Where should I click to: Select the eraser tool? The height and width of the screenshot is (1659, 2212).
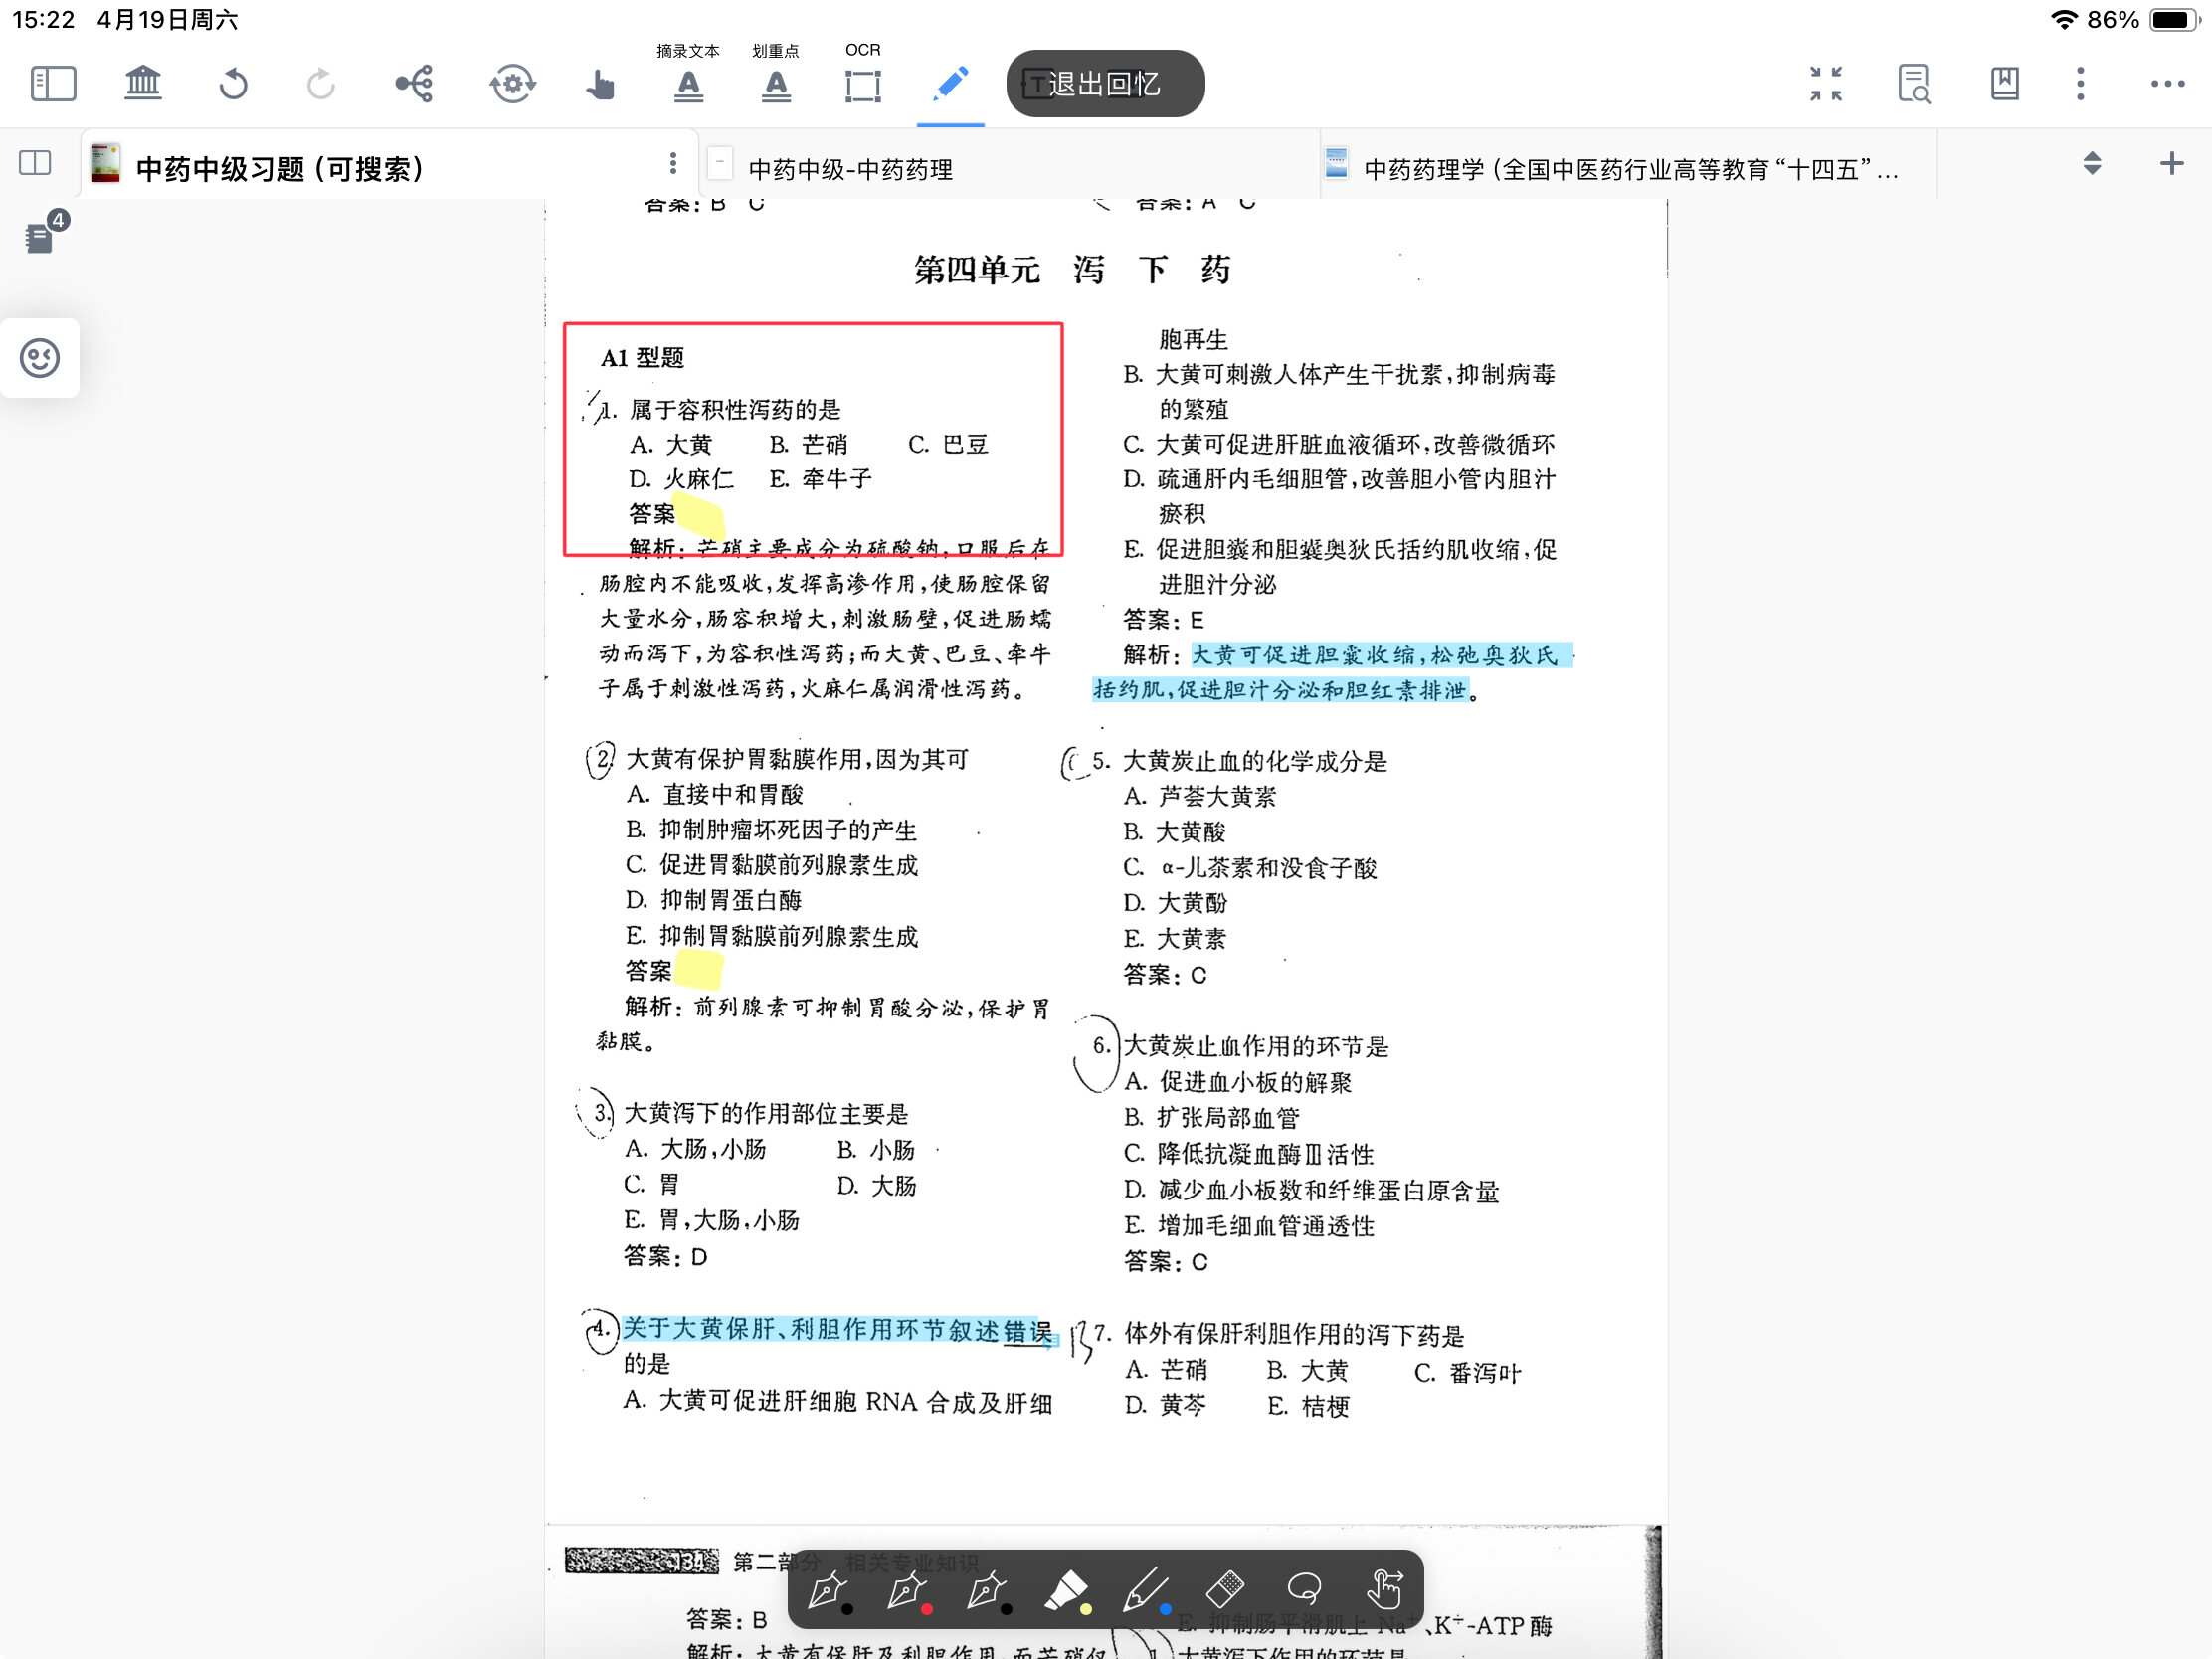coord(1225,1588)
